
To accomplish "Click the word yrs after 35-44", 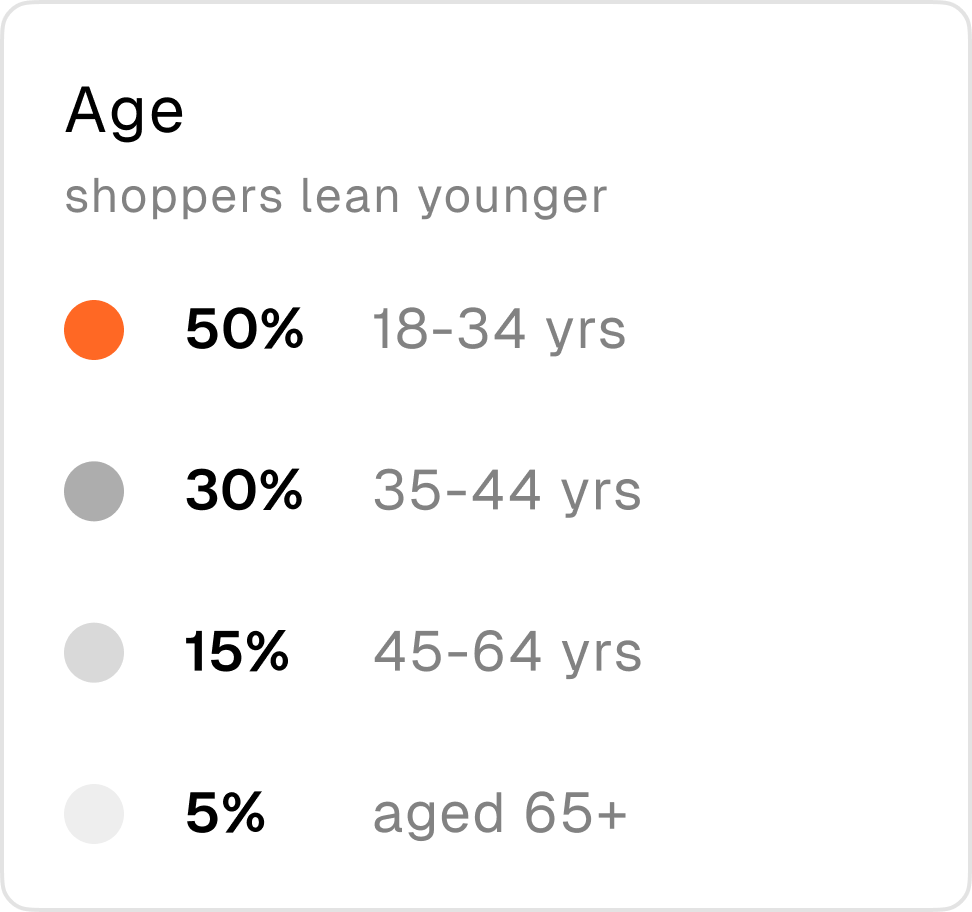I will pyautogui.click(x=601, y=496).
